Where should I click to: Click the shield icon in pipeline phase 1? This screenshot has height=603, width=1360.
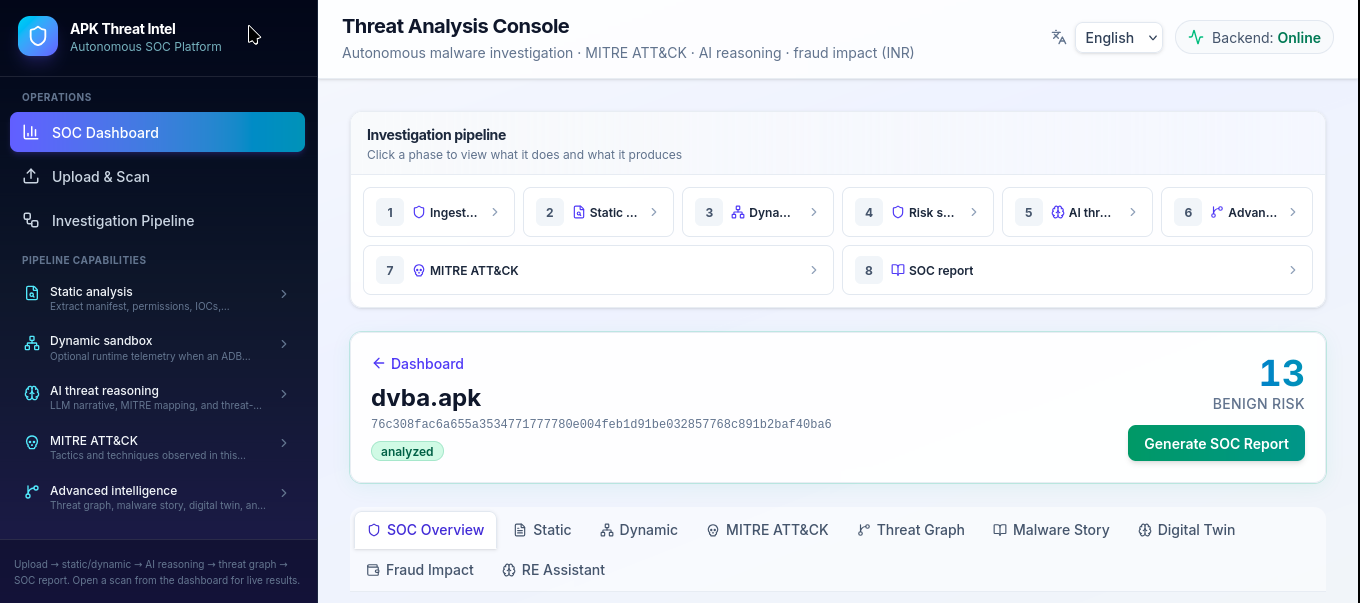(419, 212)
